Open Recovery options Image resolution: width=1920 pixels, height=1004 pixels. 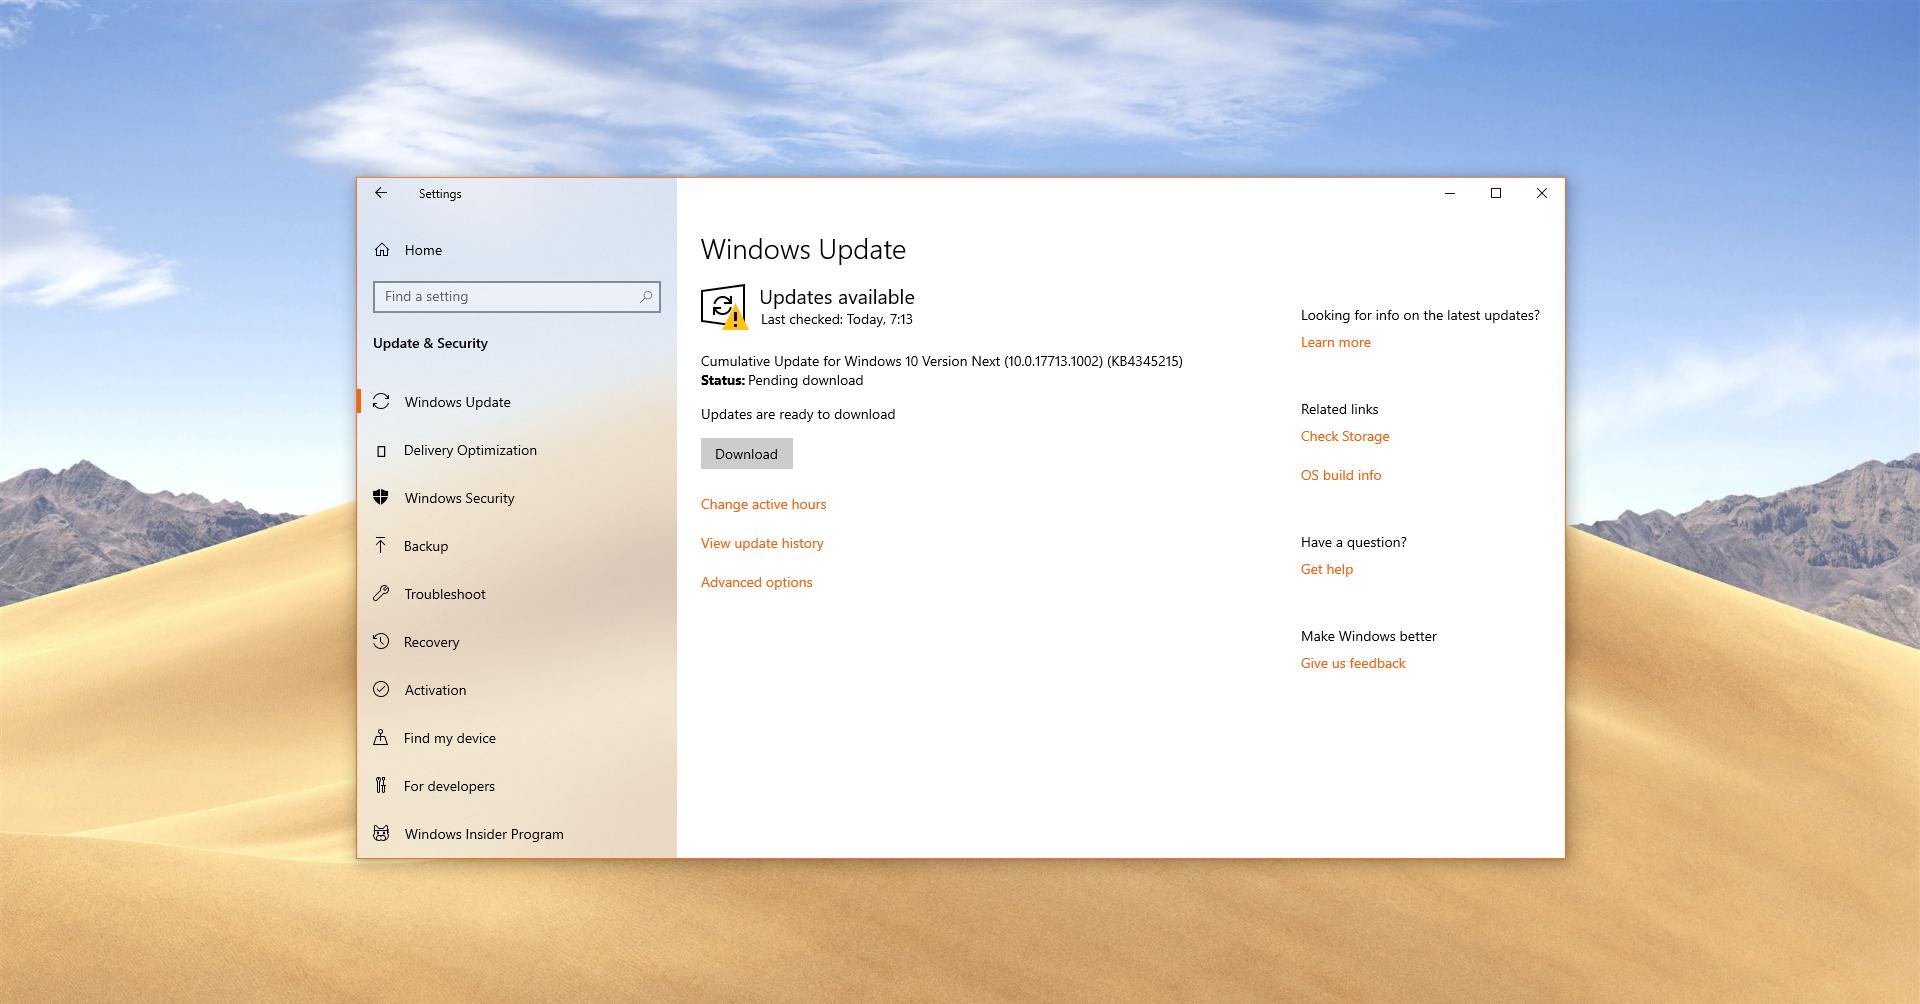[517, 642]
